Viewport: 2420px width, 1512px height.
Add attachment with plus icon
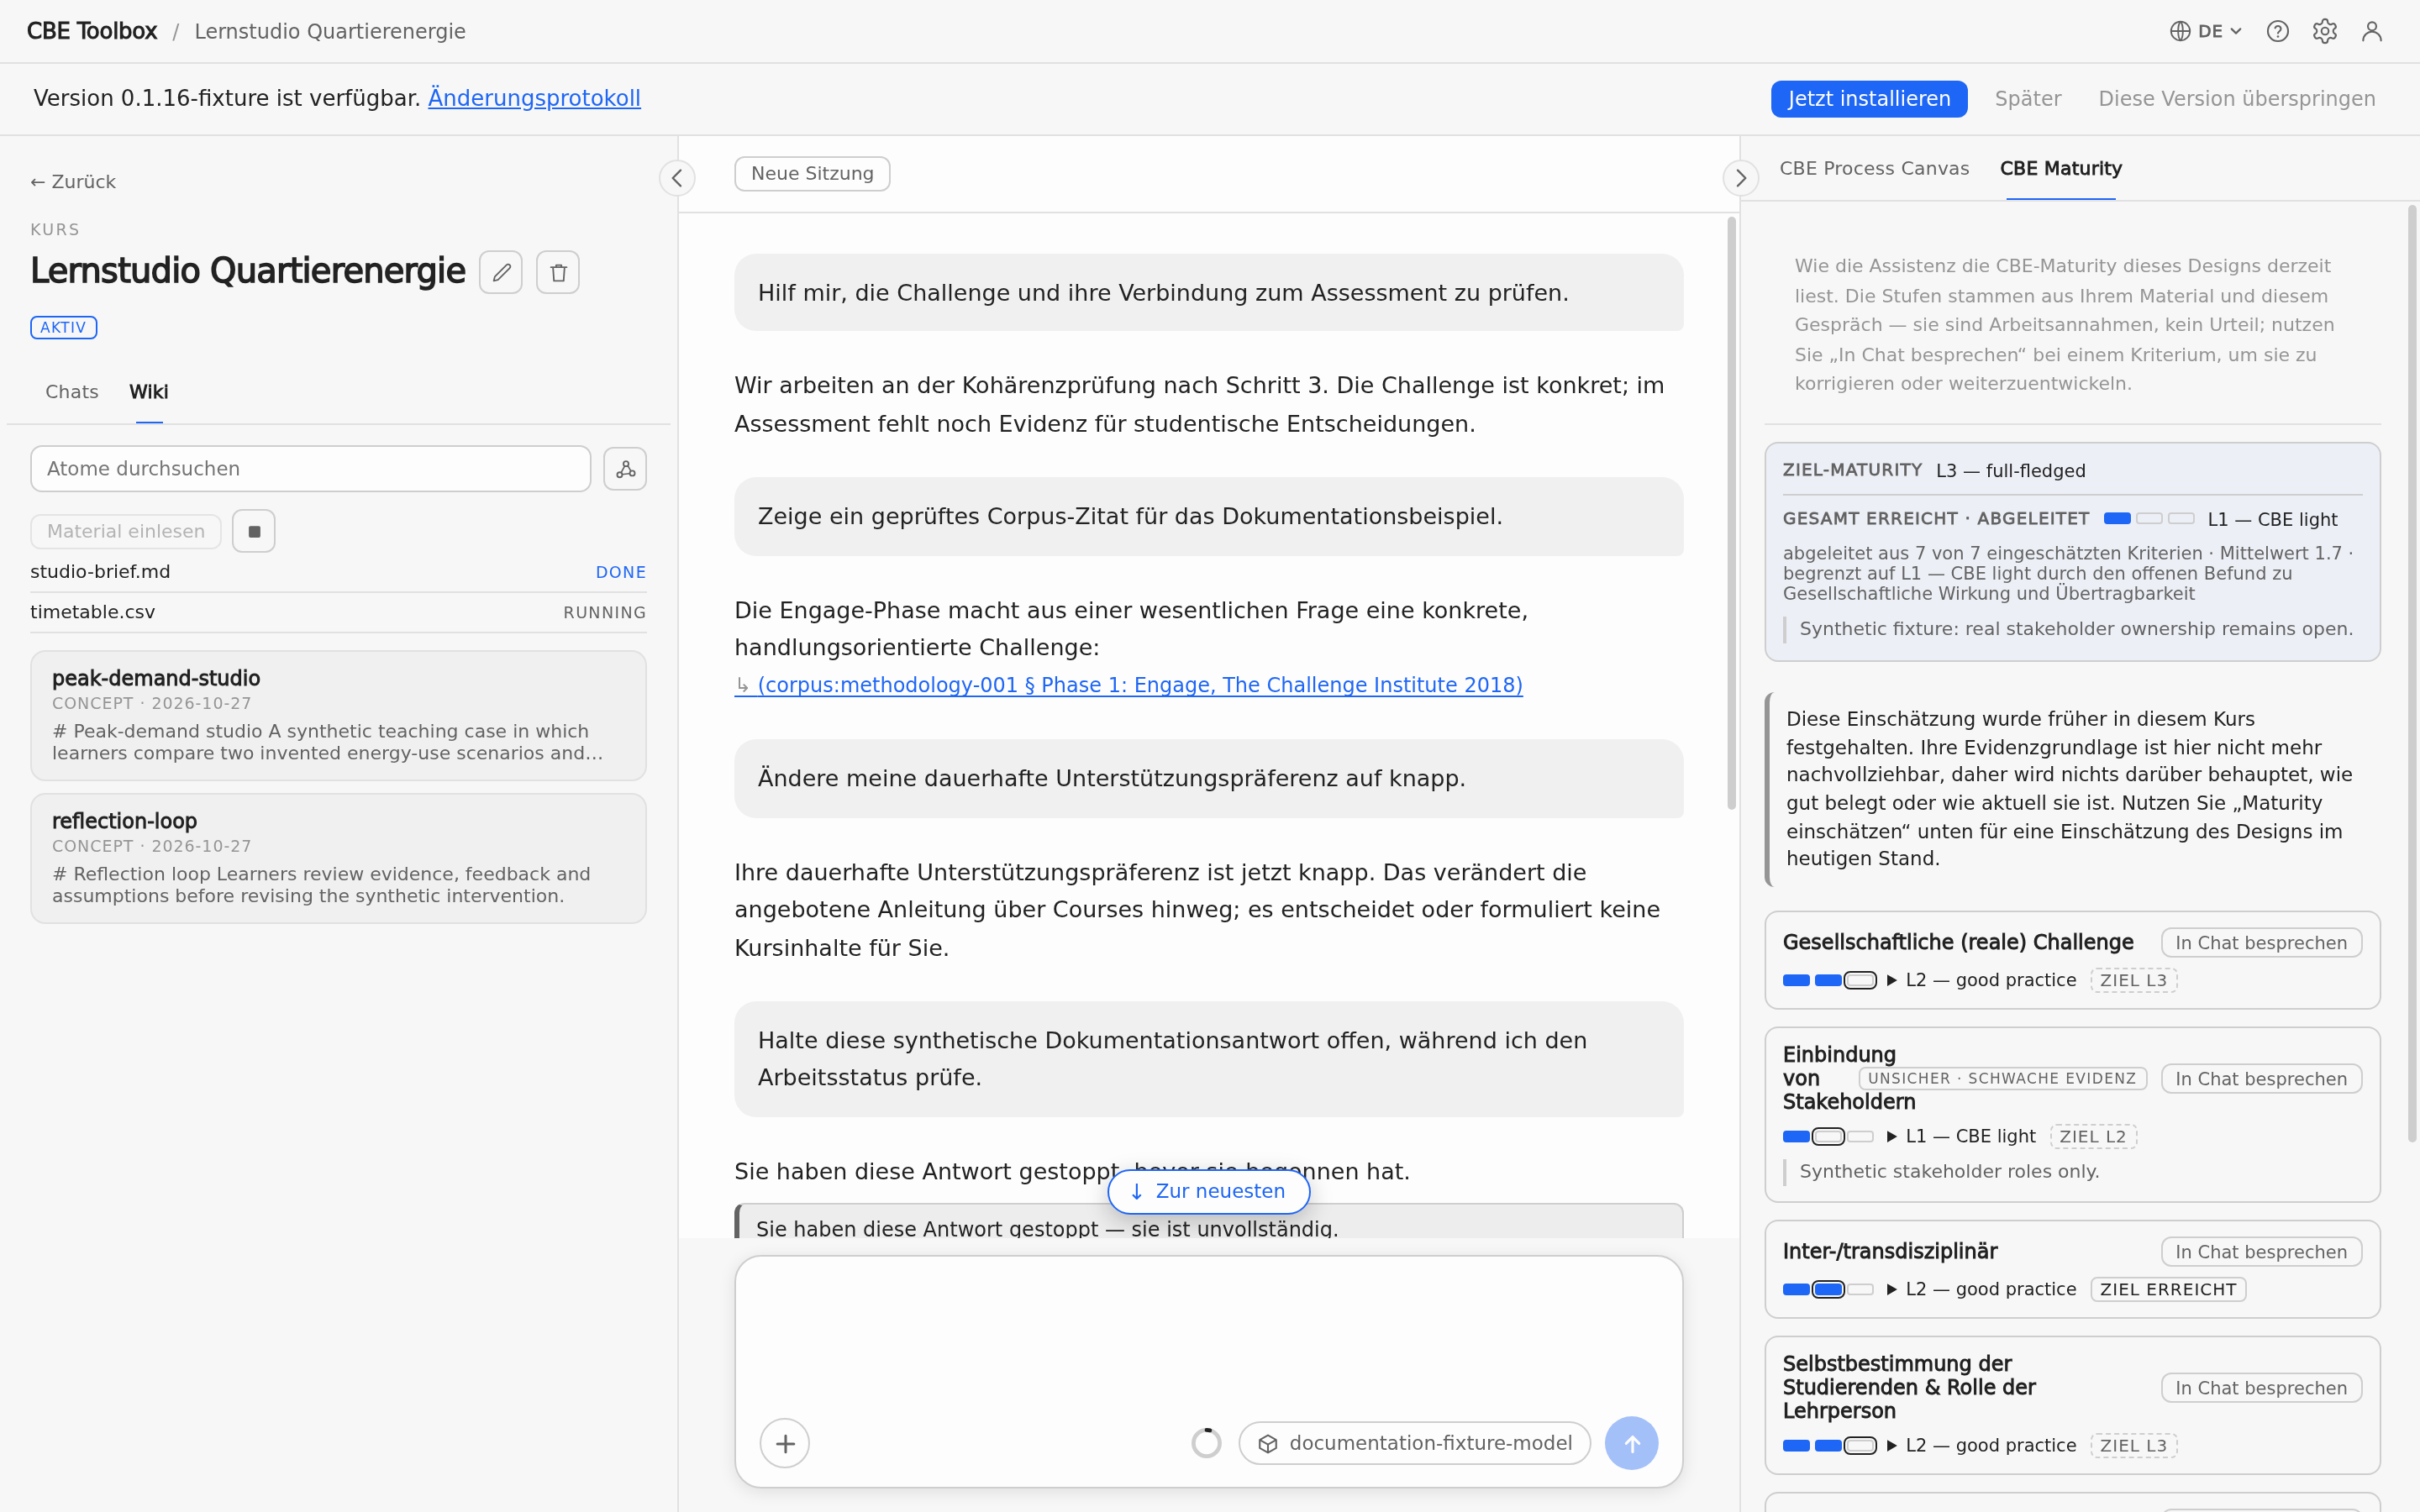coord(785,1443)
